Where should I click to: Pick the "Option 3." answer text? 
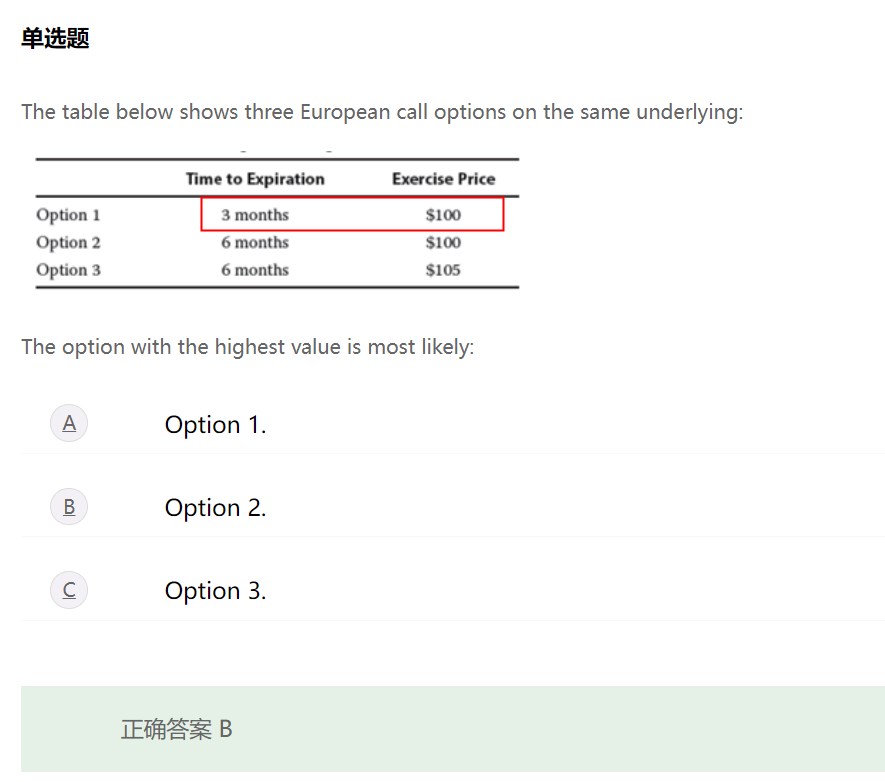coord(215,591)
